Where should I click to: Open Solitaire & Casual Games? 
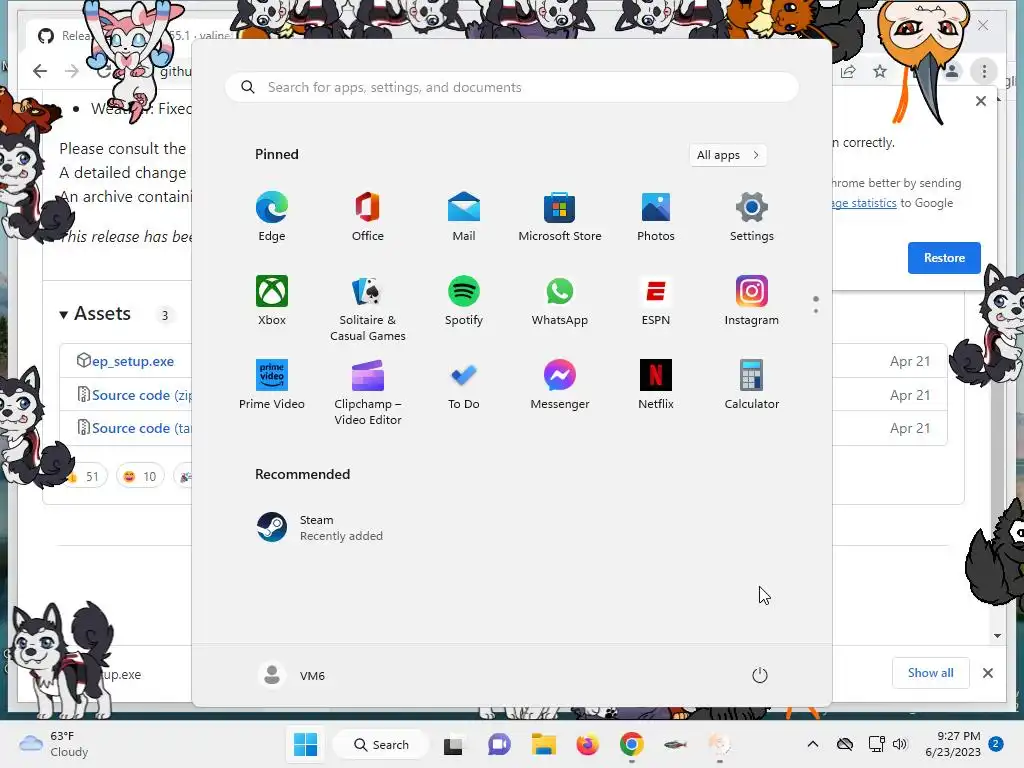point(368,308)
